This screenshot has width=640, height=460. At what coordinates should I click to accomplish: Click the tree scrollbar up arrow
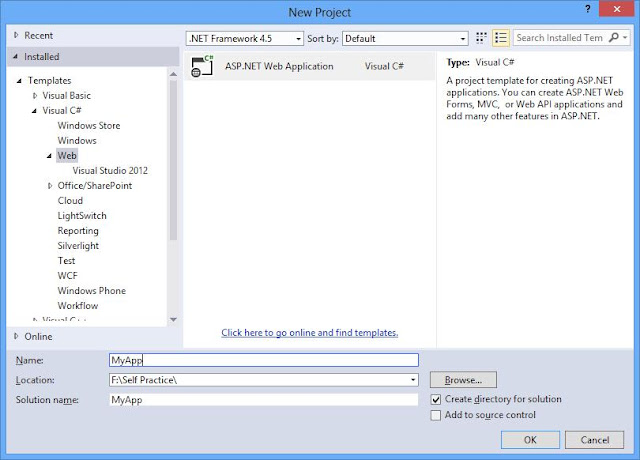point(173,74)
